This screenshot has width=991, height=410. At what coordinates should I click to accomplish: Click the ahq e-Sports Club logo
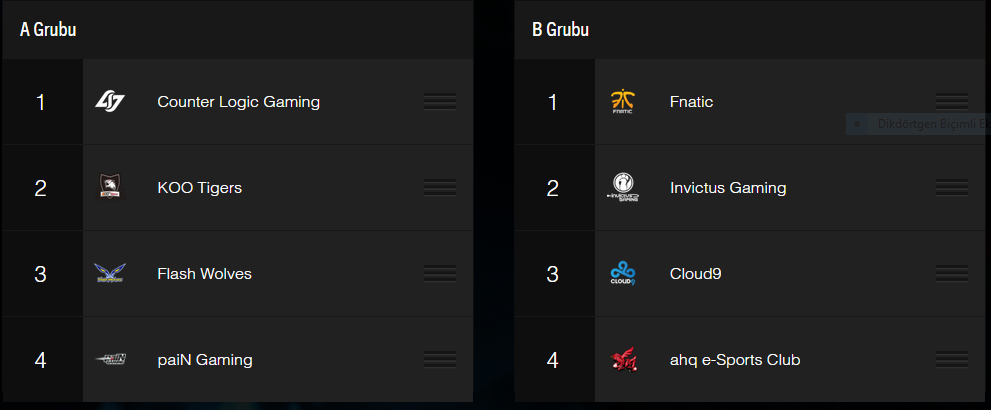[623, 359]
